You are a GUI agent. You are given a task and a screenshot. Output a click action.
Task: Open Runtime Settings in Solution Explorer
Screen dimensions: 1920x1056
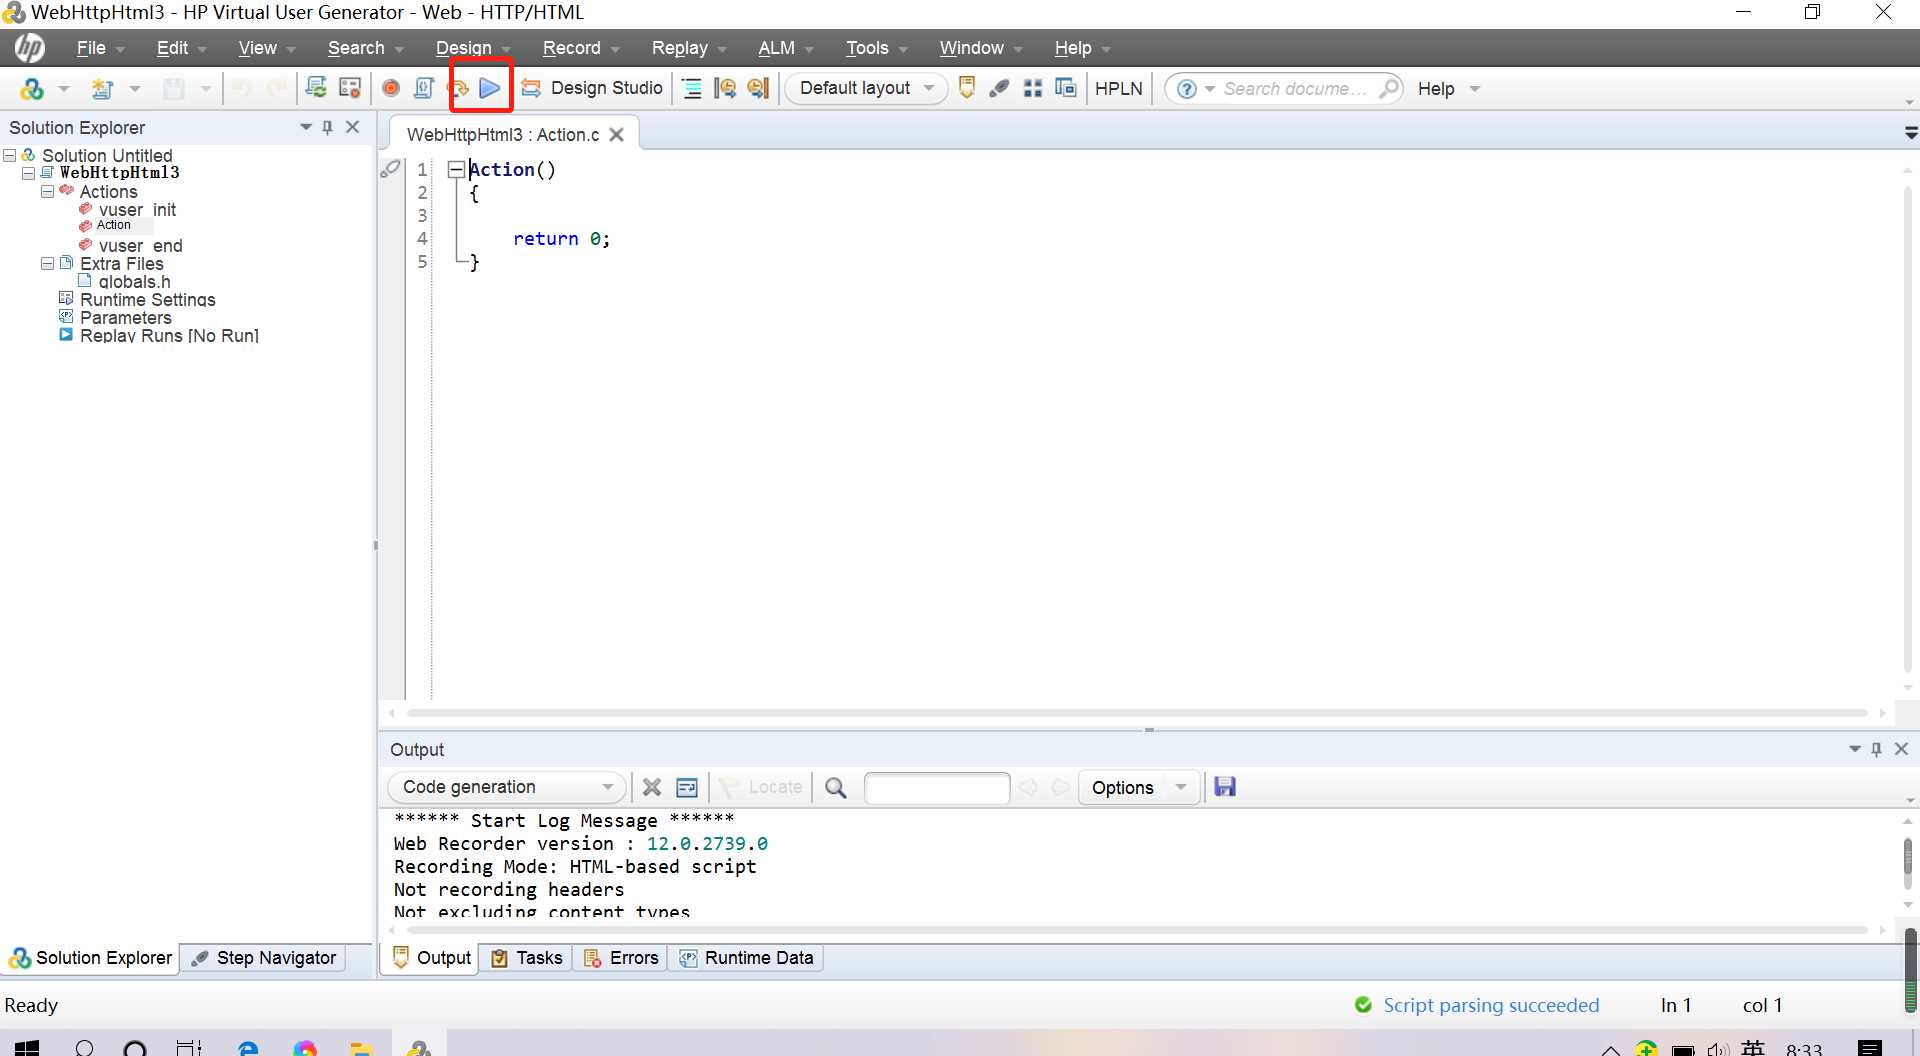click(x=147, y=300)
